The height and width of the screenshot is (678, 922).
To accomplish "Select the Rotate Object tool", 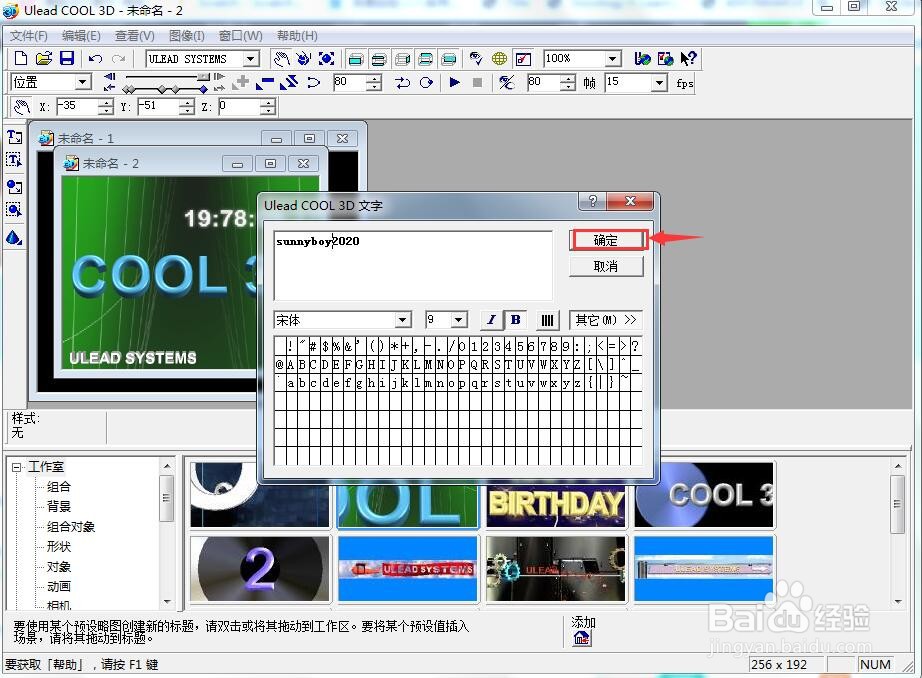I will click(303, 58).
